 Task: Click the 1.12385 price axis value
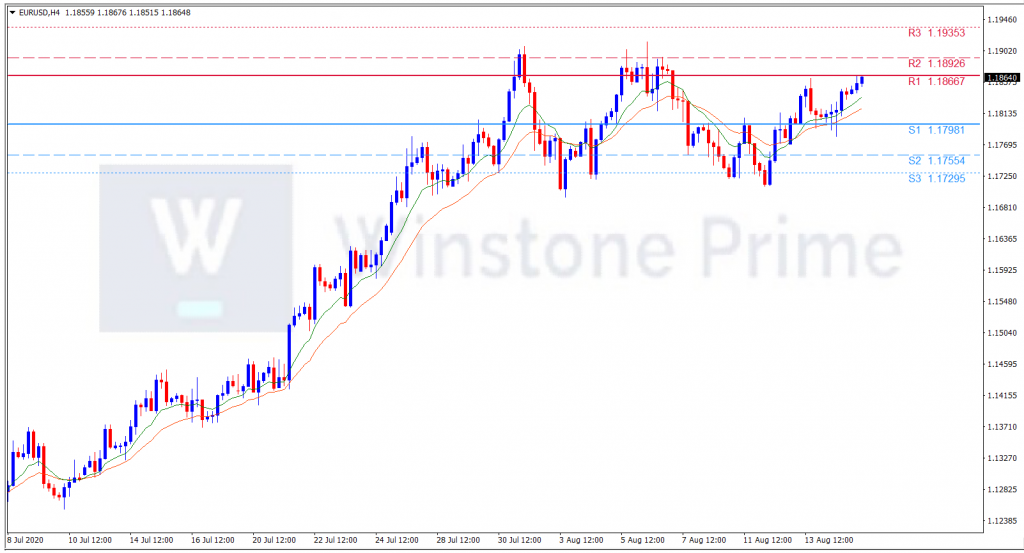tap(1000, 521)
